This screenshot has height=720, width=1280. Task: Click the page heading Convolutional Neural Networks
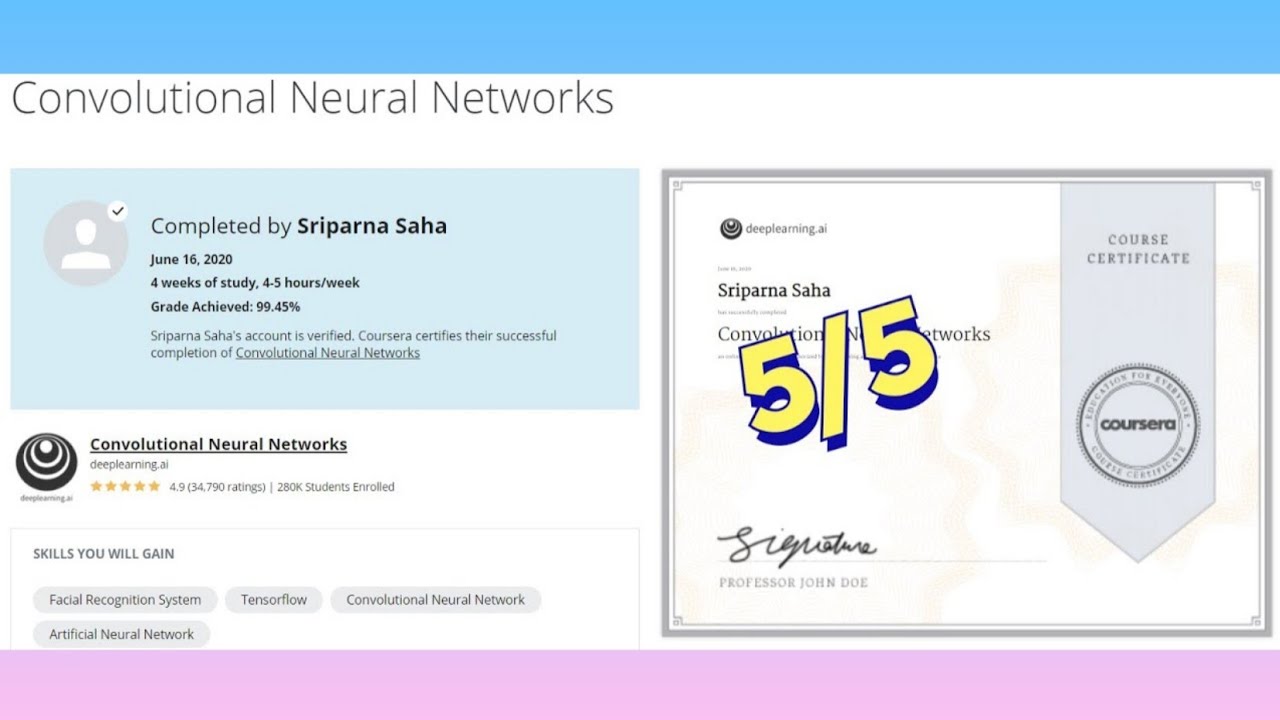click(312, 99)
